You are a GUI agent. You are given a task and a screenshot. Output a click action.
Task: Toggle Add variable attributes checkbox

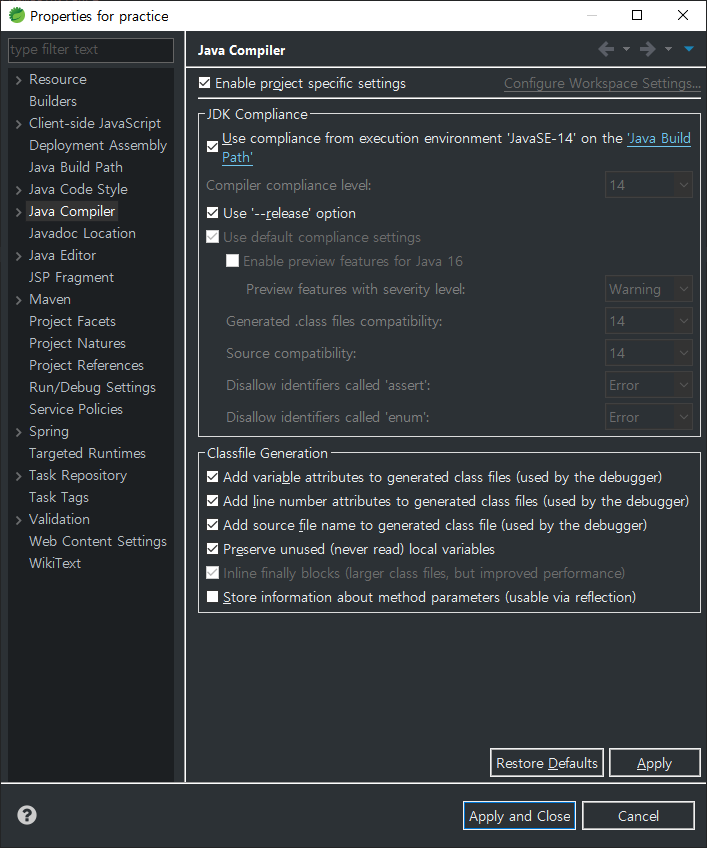pyautogui.click(x=213, y=476)
